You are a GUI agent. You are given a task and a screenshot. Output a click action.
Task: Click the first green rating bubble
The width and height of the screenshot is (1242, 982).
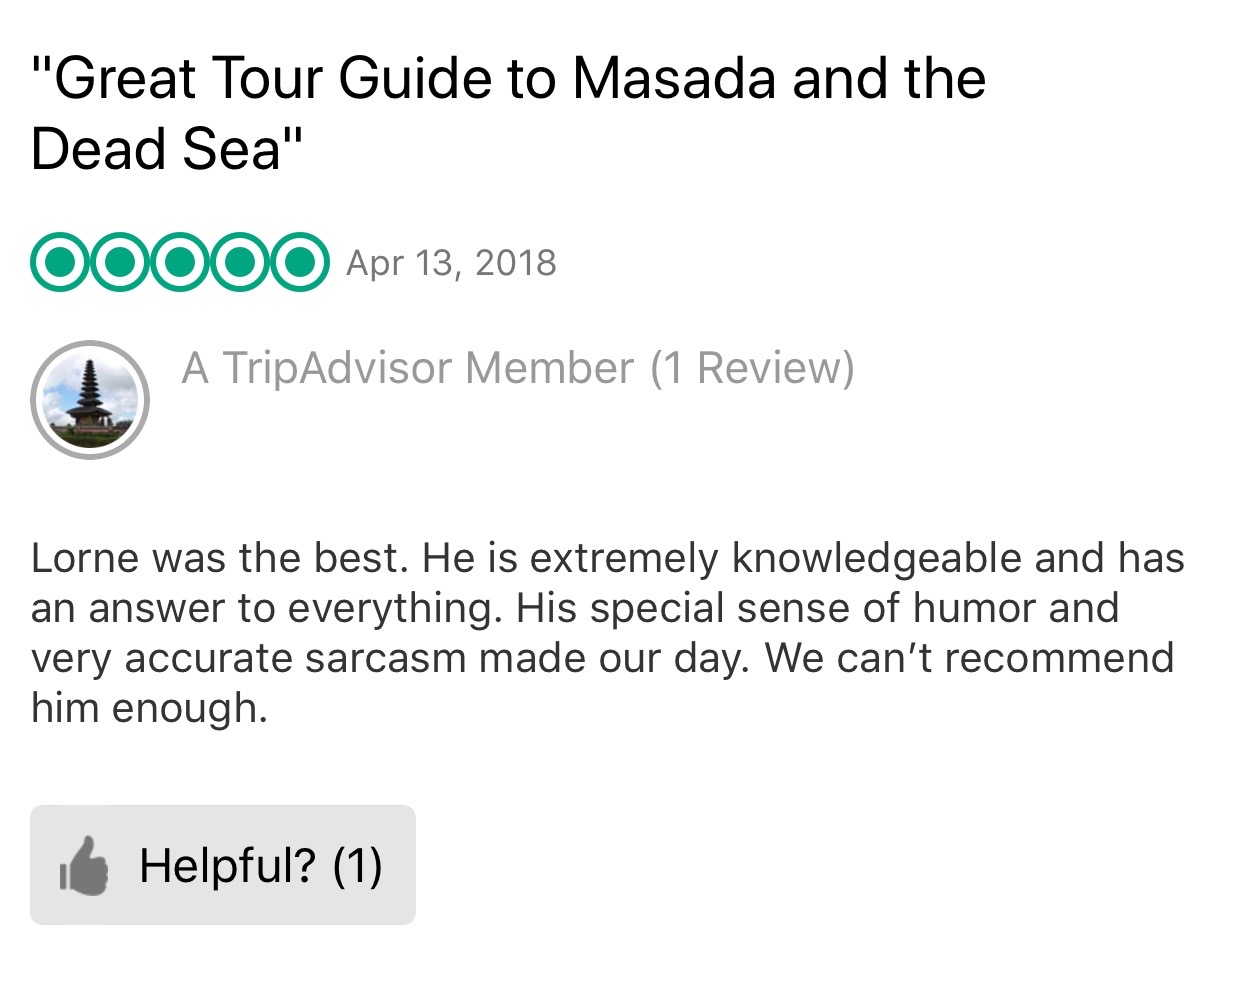(x=61, y=262)
